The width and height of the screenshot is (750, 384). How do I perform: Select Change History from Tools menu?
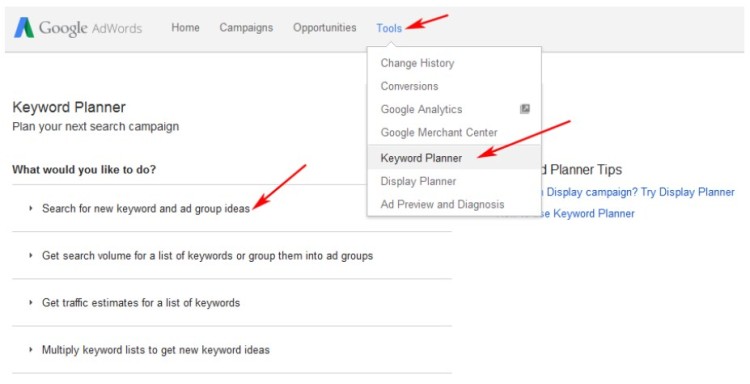pos(417,63)
